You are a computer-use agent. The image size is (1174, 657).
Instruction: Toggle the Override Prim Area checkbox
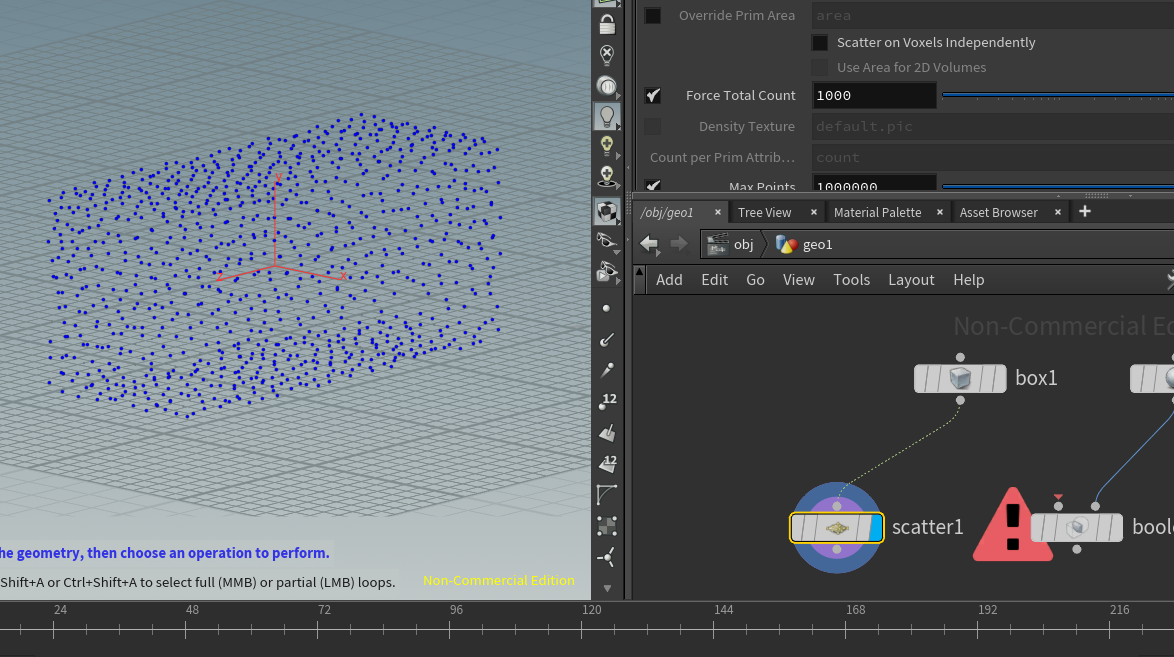(651, 15)
